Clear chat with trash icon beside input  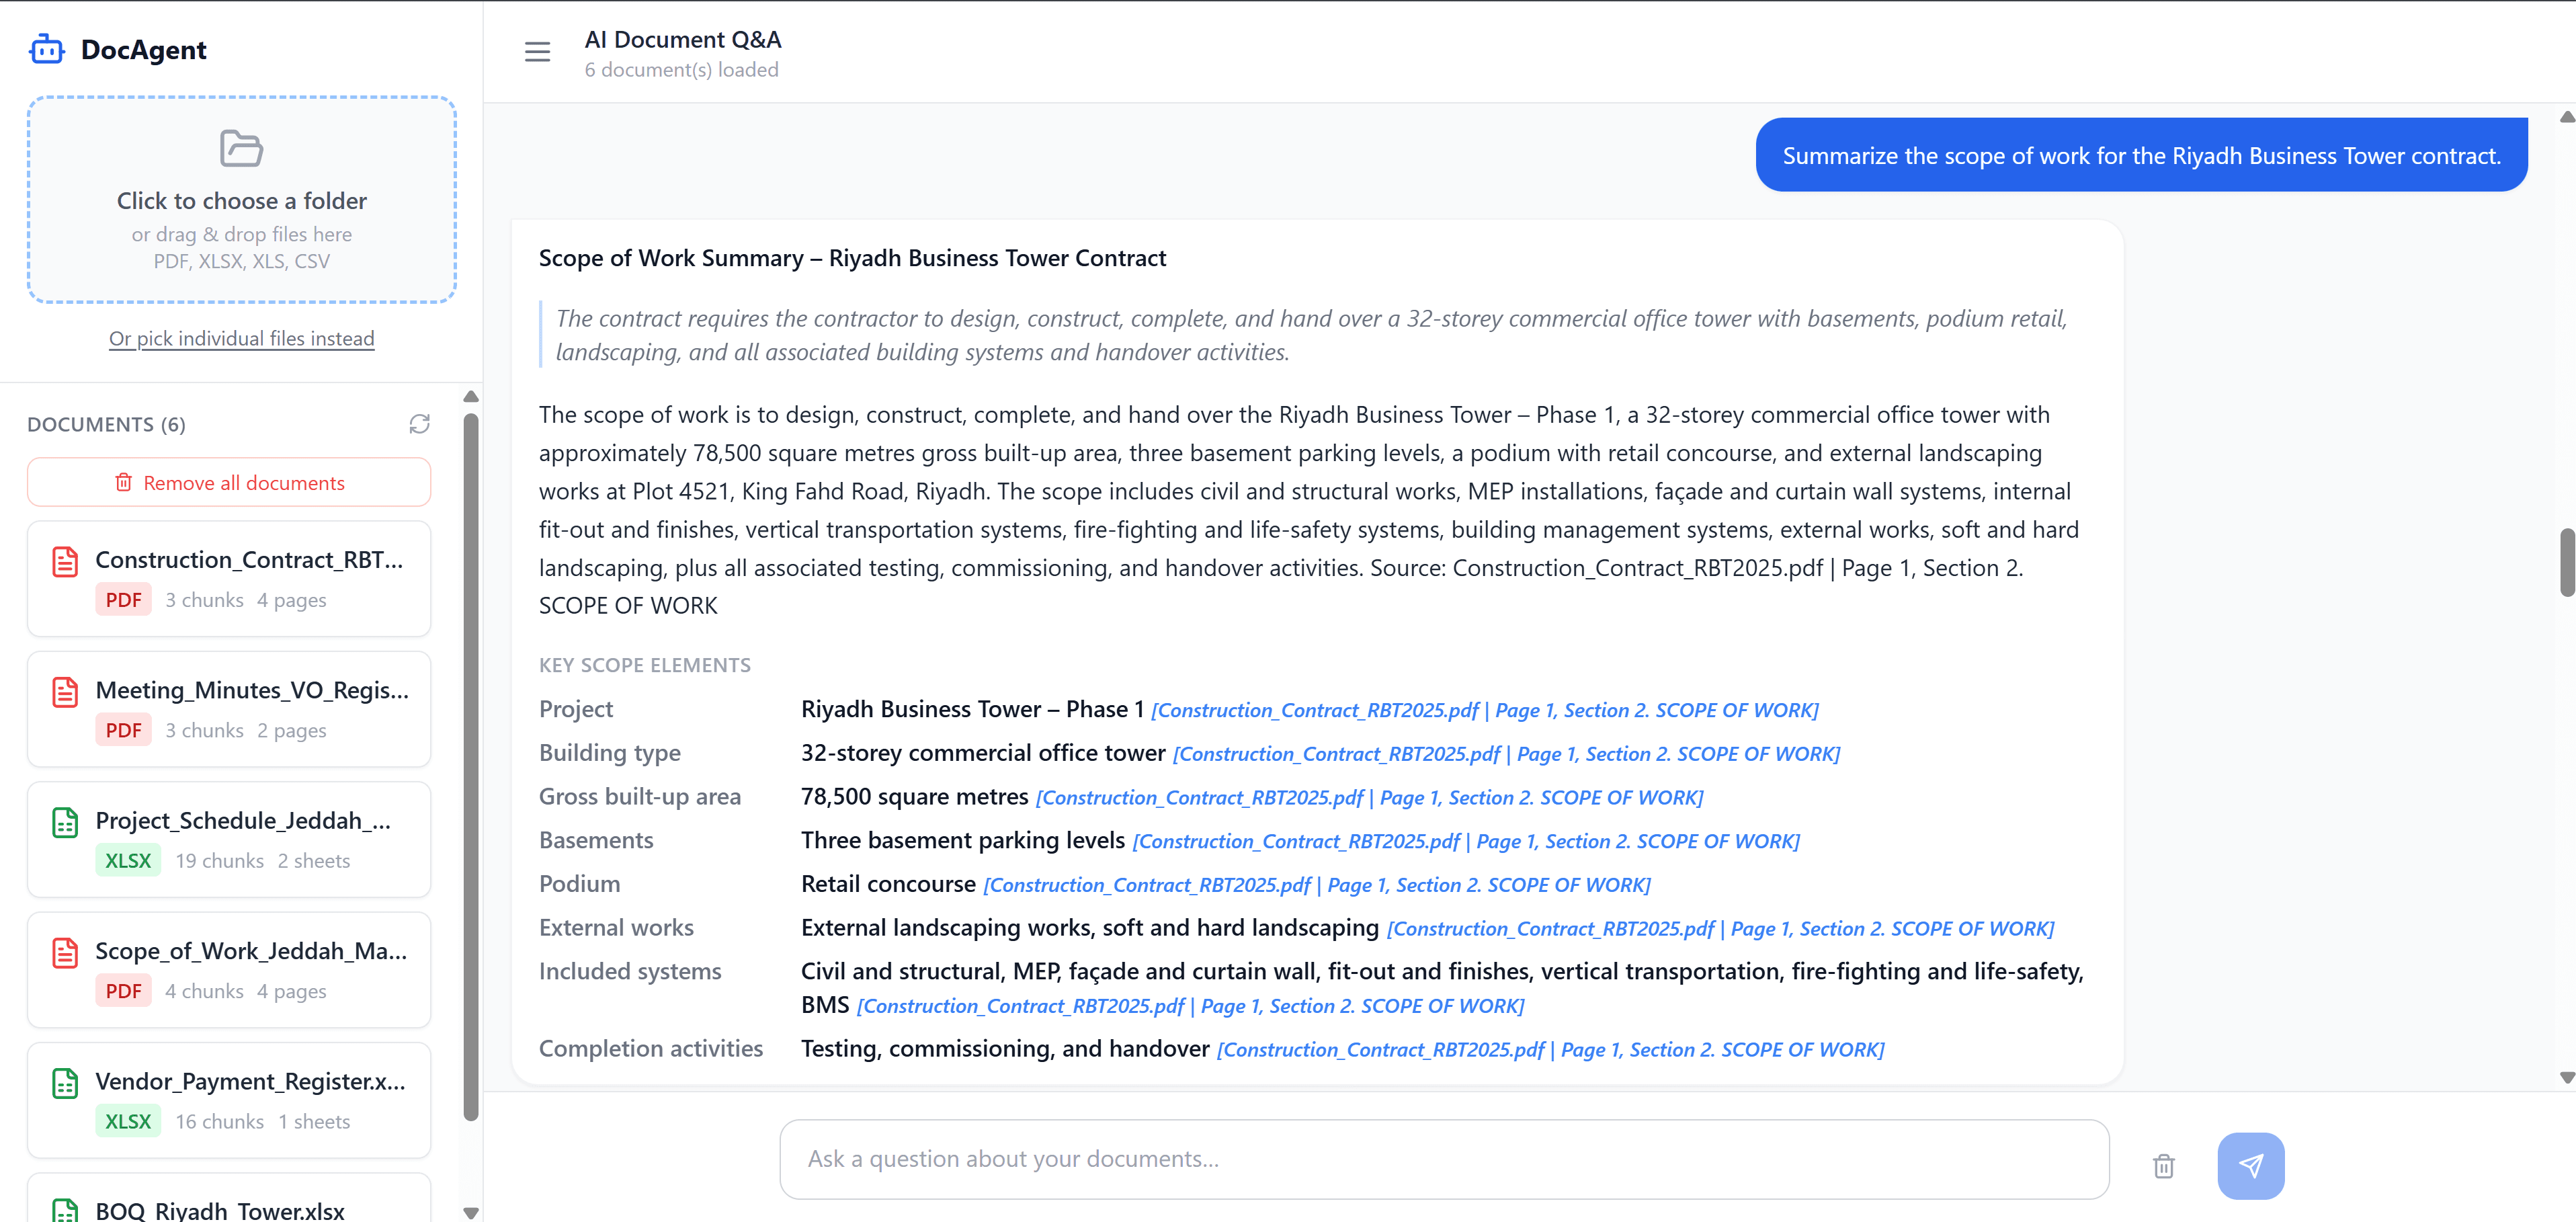coord(2163,1166)
